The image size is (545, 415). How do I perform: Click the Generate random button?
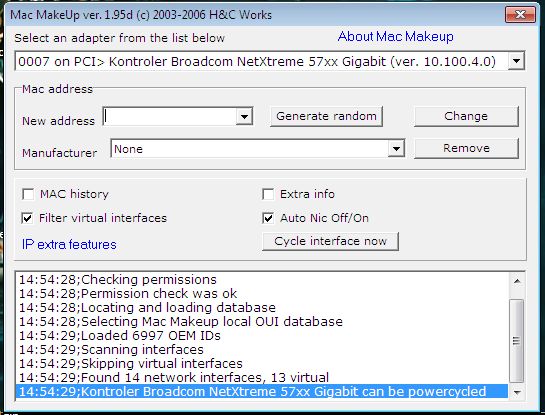326,116
